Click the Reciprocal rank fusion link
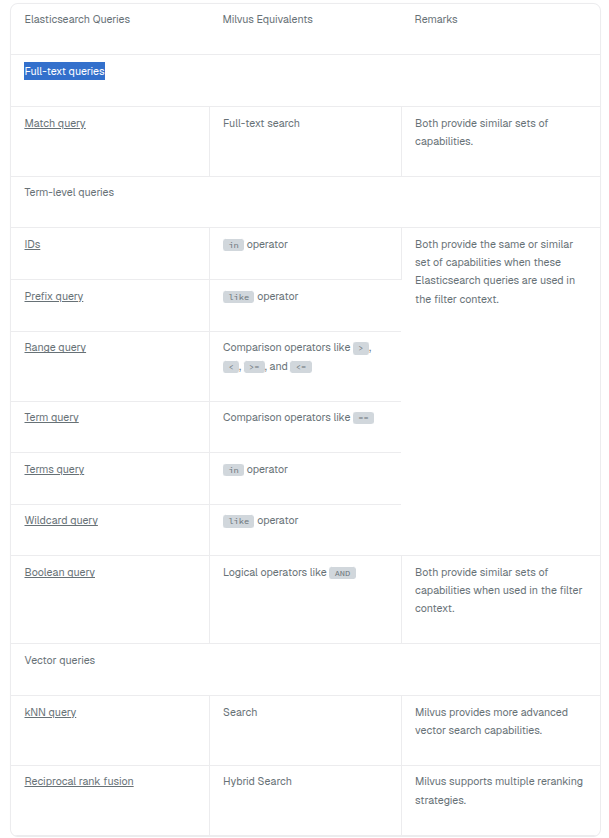This screenshot has height=838, width=609. [x=79, y=782]
